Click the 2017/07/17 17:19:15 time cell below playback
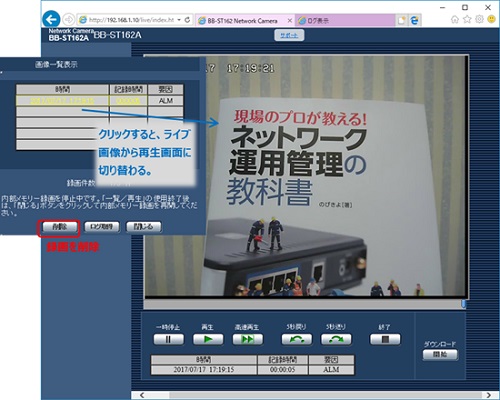Image resolution: width=500 pixels, height=400 pixels. 204,370
